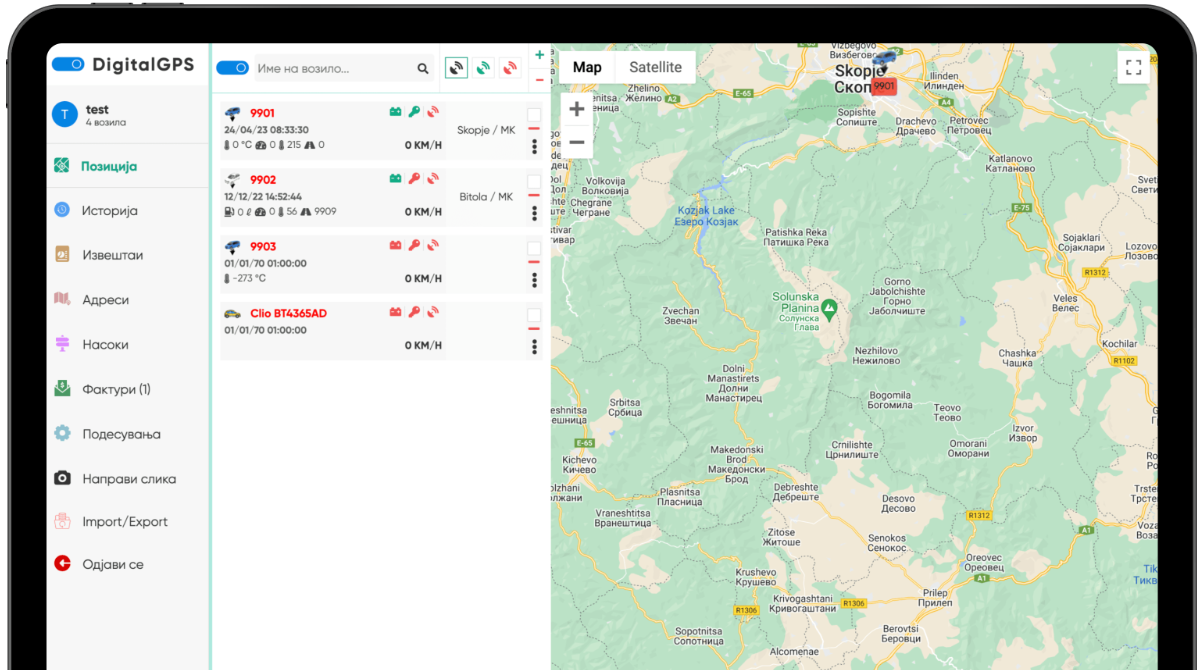Open the three-dot menu for 9901
Viewport: 1200px width, 670px height.
pos(535,146)
